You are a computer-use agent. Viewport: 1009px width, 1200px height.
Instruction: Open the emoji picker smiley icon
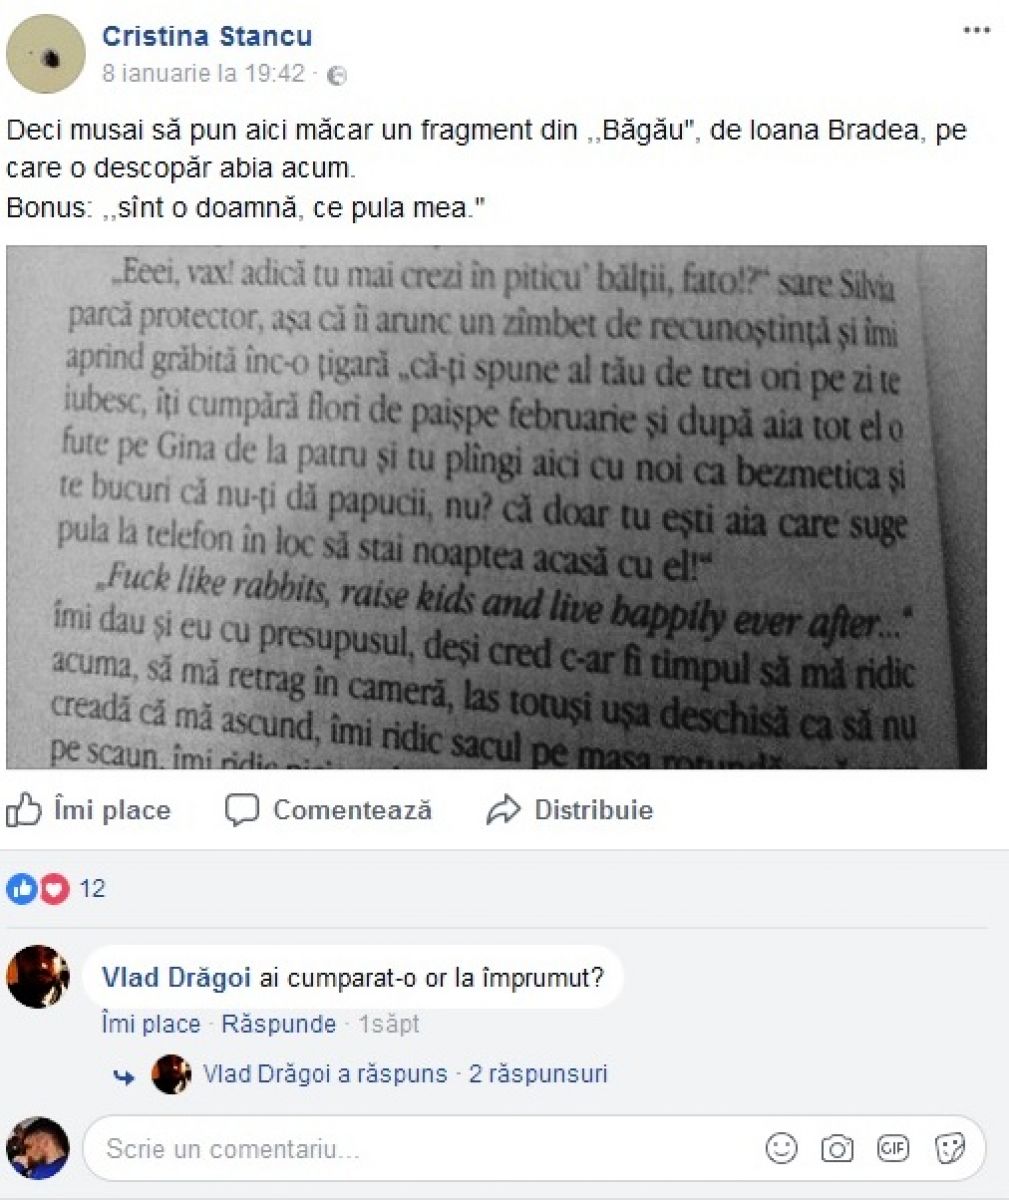coord(781,1148)
